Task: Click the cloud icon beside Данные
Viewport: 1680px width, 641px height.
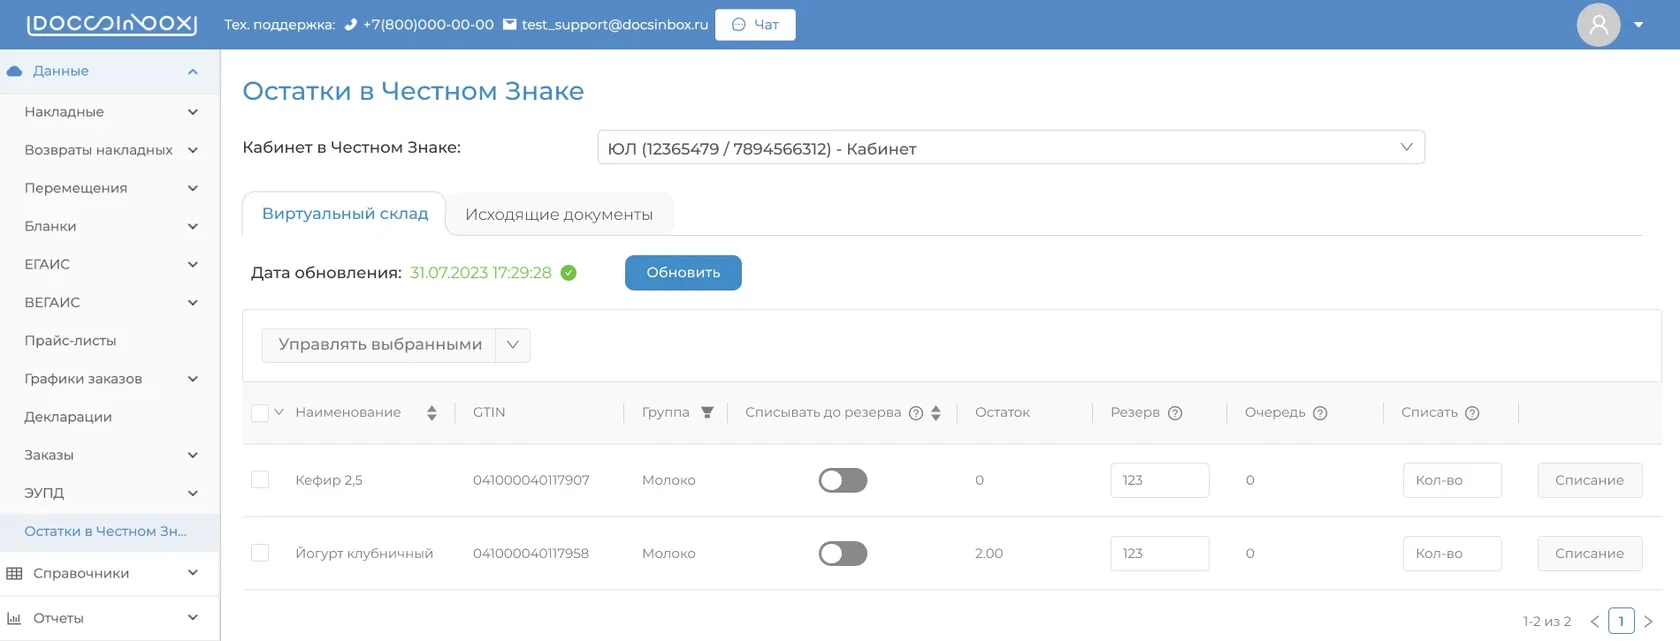Action: tap(14, 71)
